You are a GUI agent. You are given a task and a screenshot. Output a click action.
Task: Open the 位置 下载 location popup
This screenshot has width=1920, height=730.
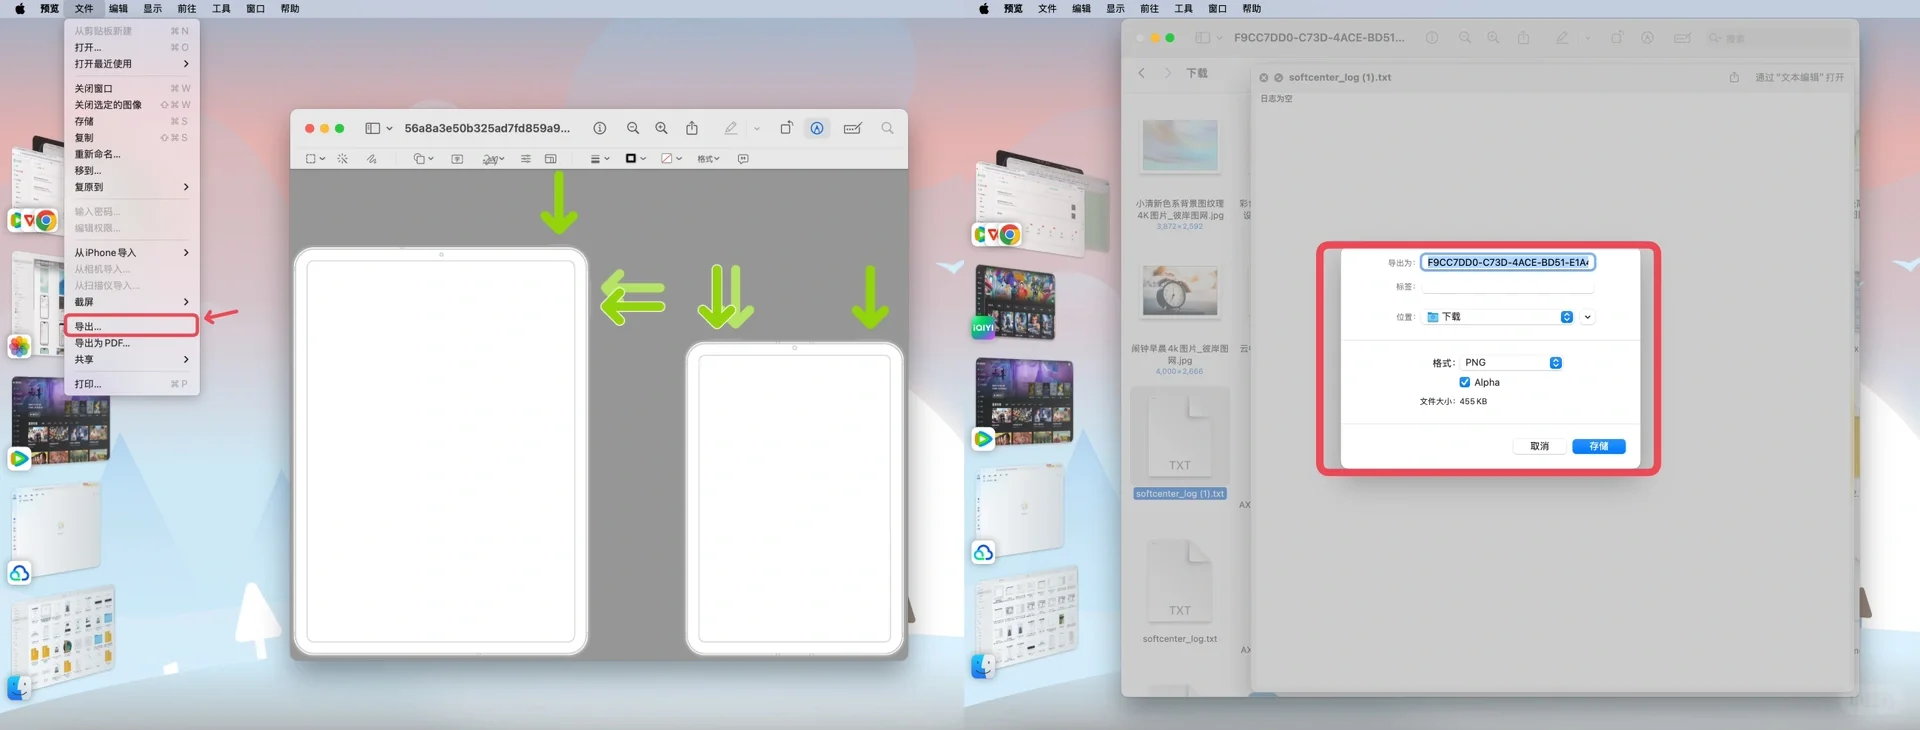(1499, 317)
